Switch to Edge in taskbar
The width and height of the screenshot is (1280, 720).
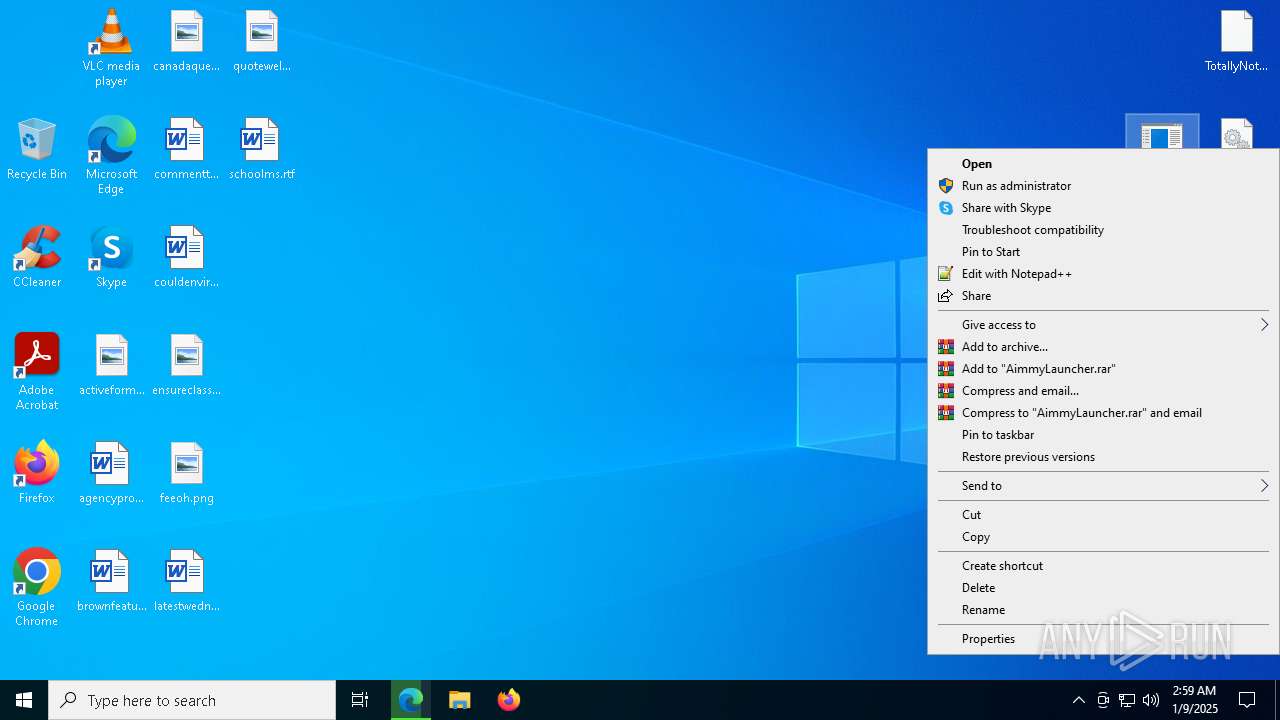(x=411, y=700)
